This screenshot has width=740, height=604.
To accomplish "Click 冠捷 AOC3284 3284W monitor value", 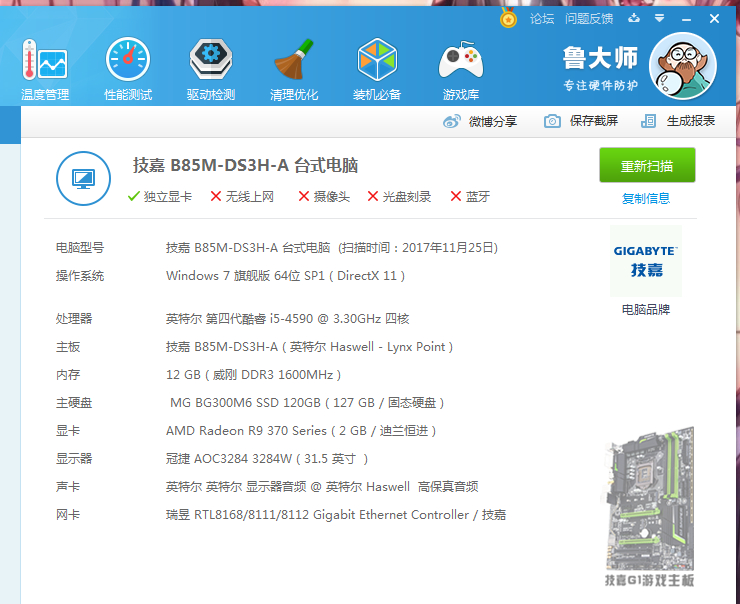I will click(x=267, y=459).
